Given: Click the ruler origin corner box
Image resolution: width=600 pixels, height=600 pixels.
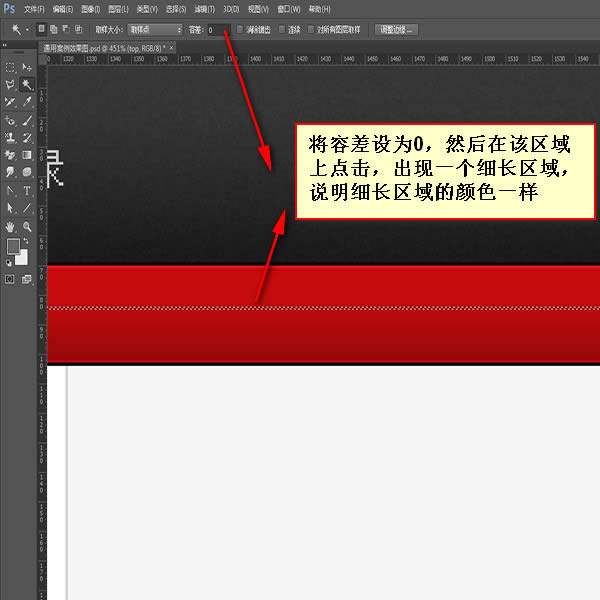Looking at the screenshot, I should coord(42,59).
